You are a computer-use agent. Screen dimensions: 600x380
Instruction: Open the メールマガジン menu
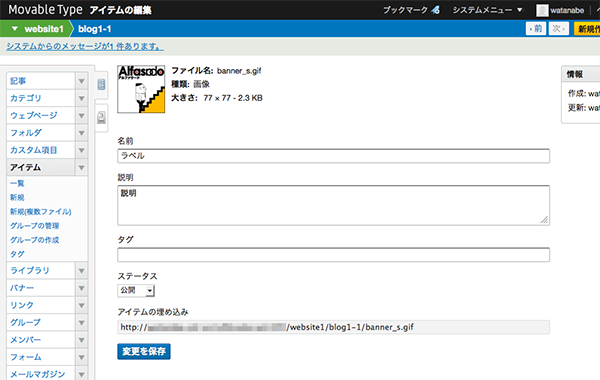[41, 373]
